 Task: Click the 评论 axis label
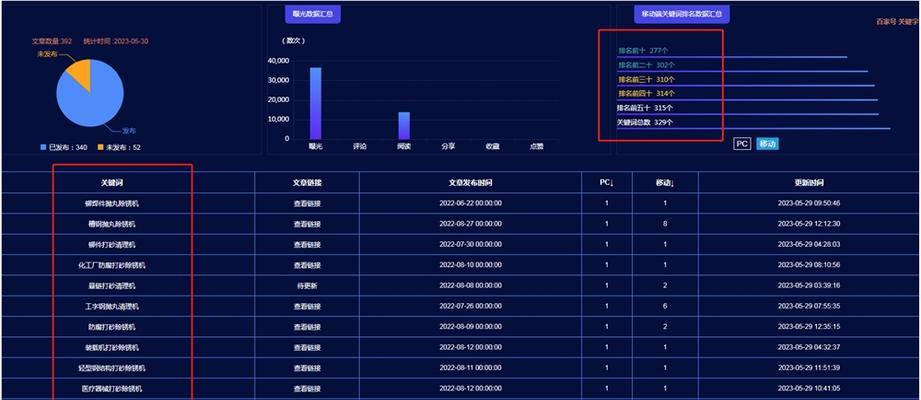pyautogui.click(x=359, y=146)
